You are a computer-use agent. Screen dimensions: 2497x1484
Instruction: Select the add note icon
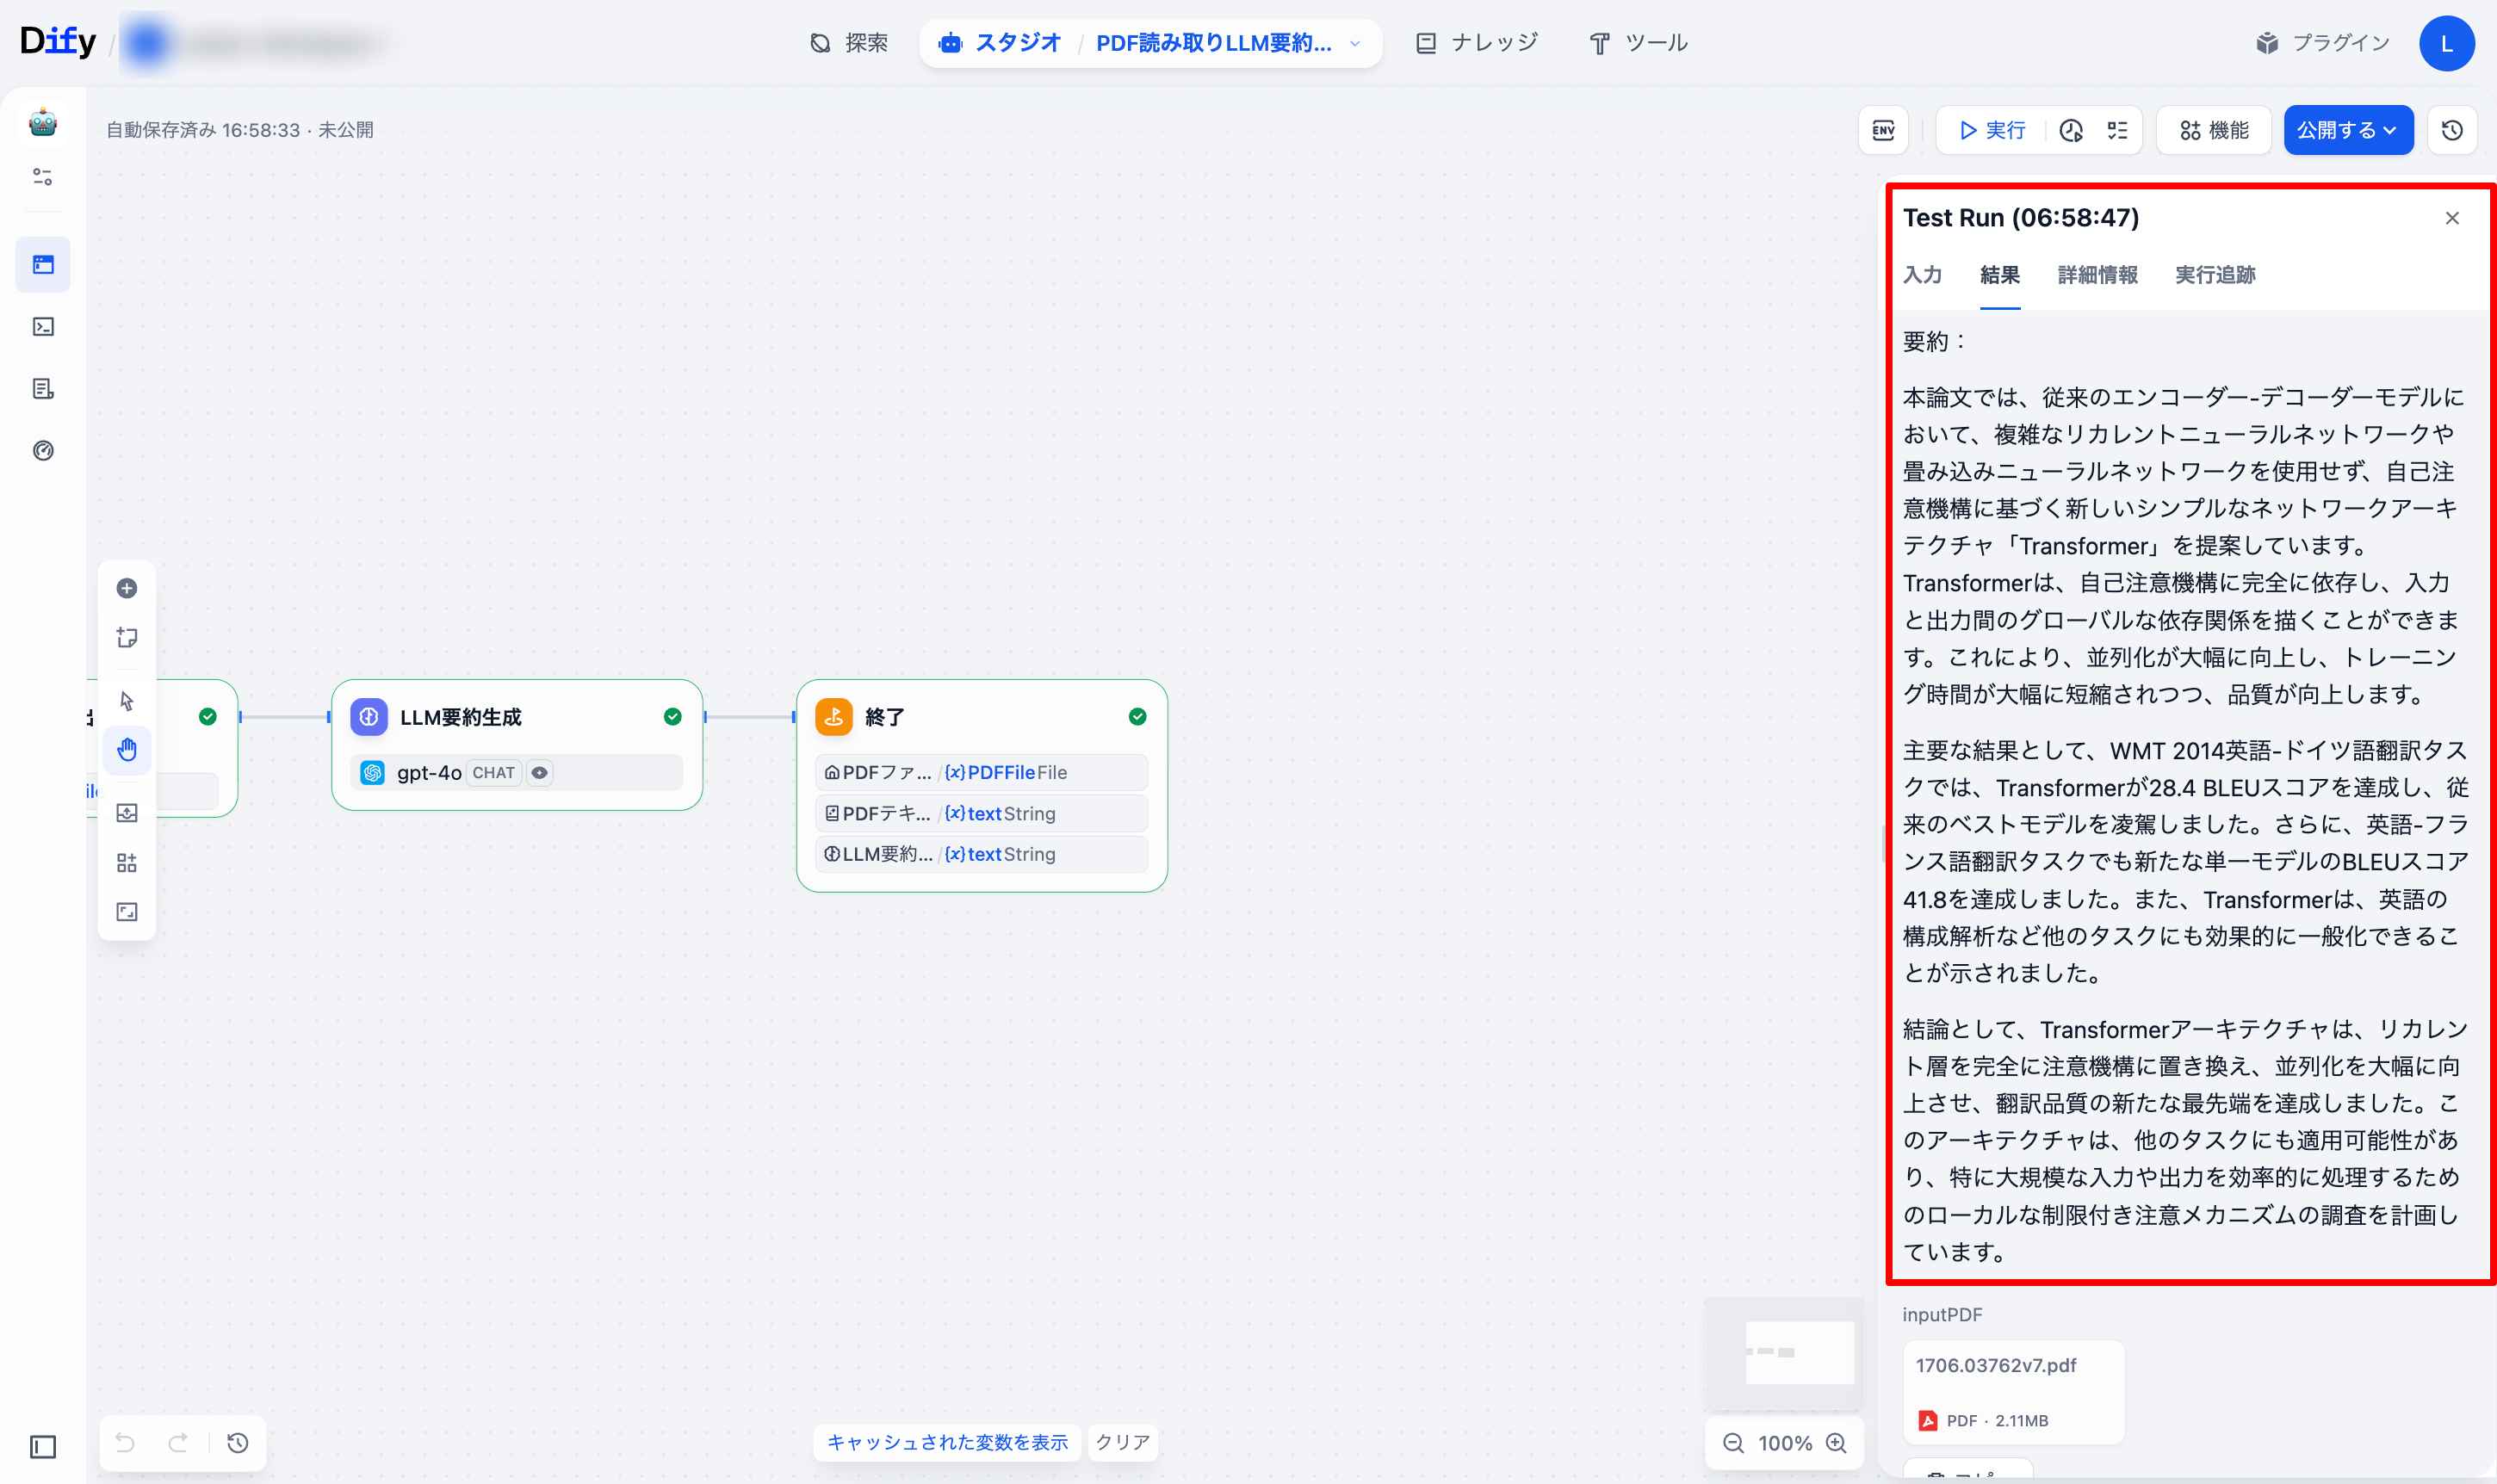click(x=127, y=638)
